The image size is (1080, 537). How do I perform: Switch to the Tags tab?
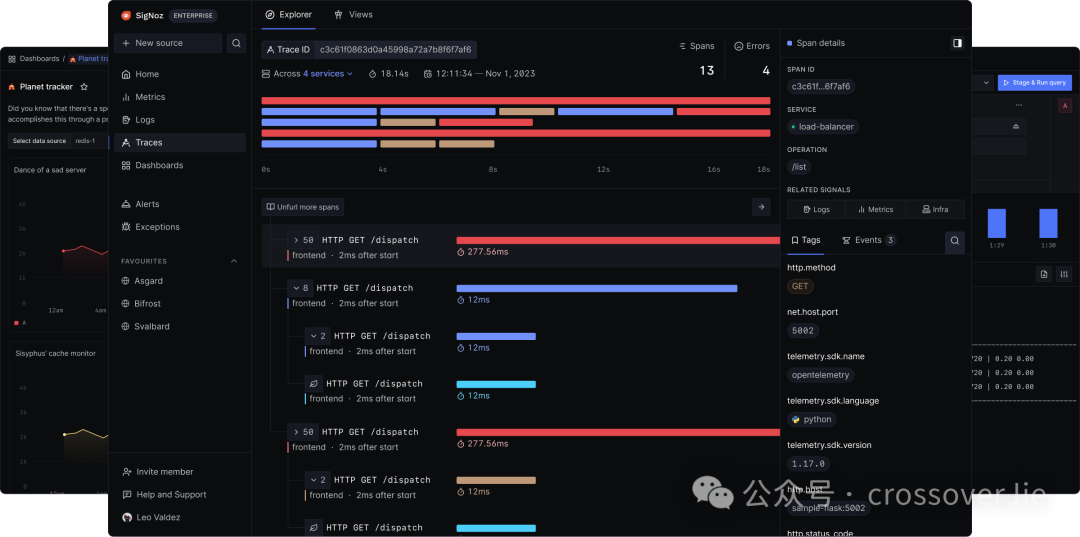click(806, 240)
